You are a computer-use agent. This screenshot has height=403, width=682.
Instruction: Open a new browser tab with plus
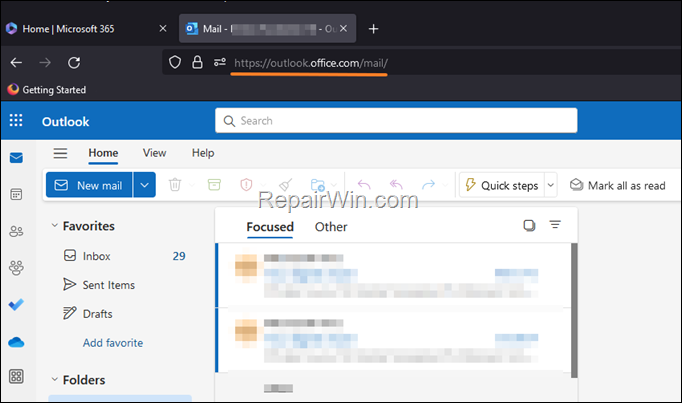coord(373,29)
